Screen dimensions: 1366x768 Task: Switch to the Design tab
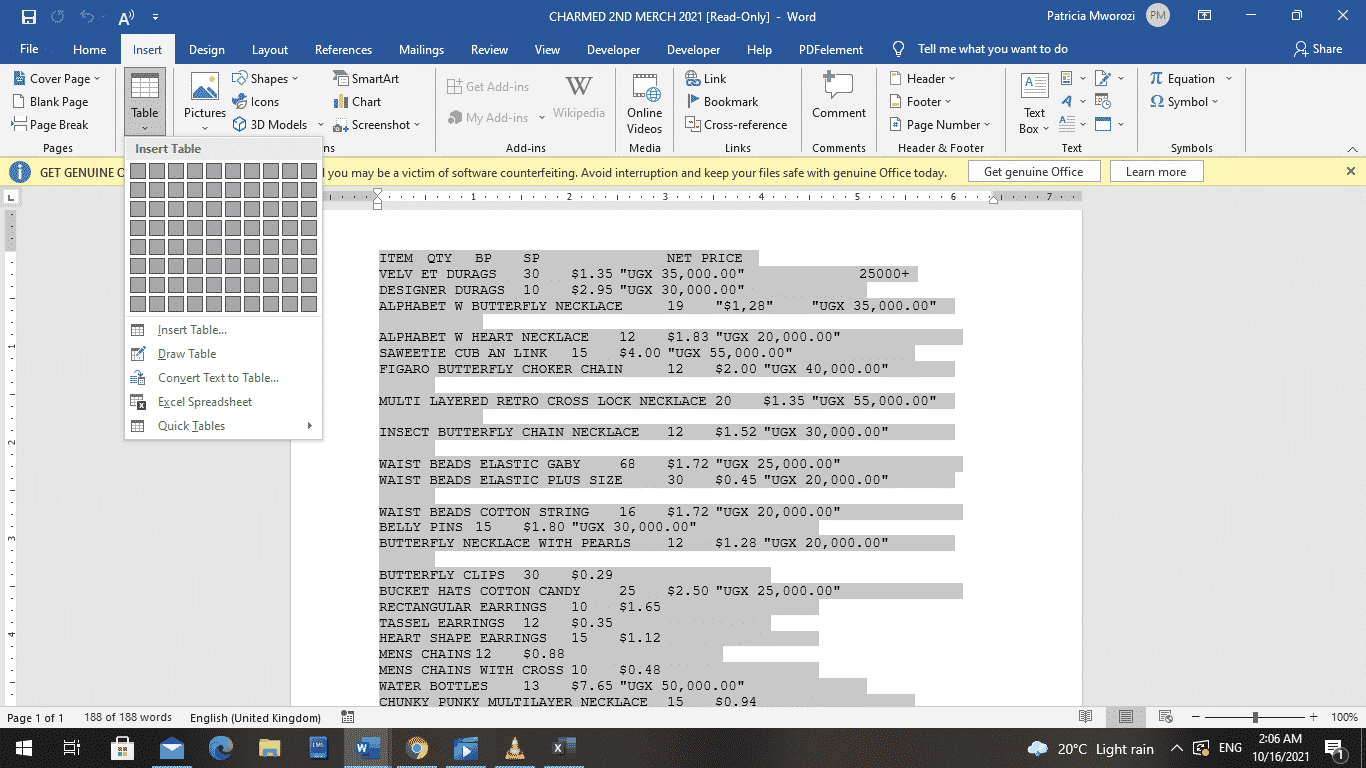coord(206,48)
